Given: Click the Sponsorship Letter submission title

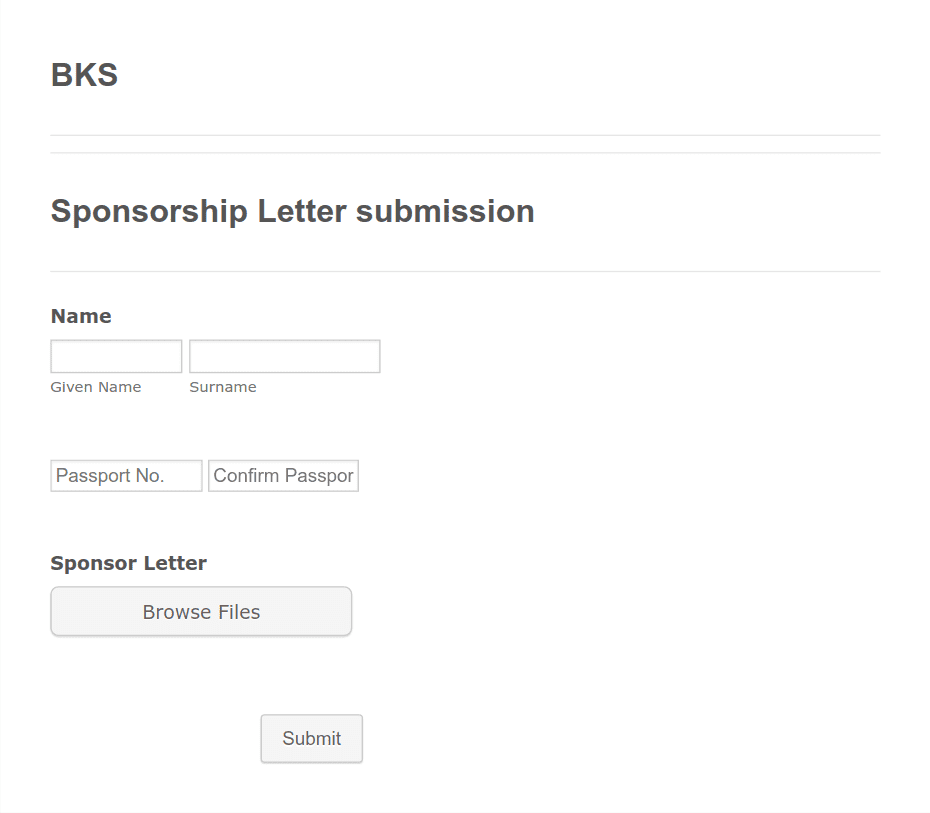Looking at the screenshot, I should [x=292, y=211].
